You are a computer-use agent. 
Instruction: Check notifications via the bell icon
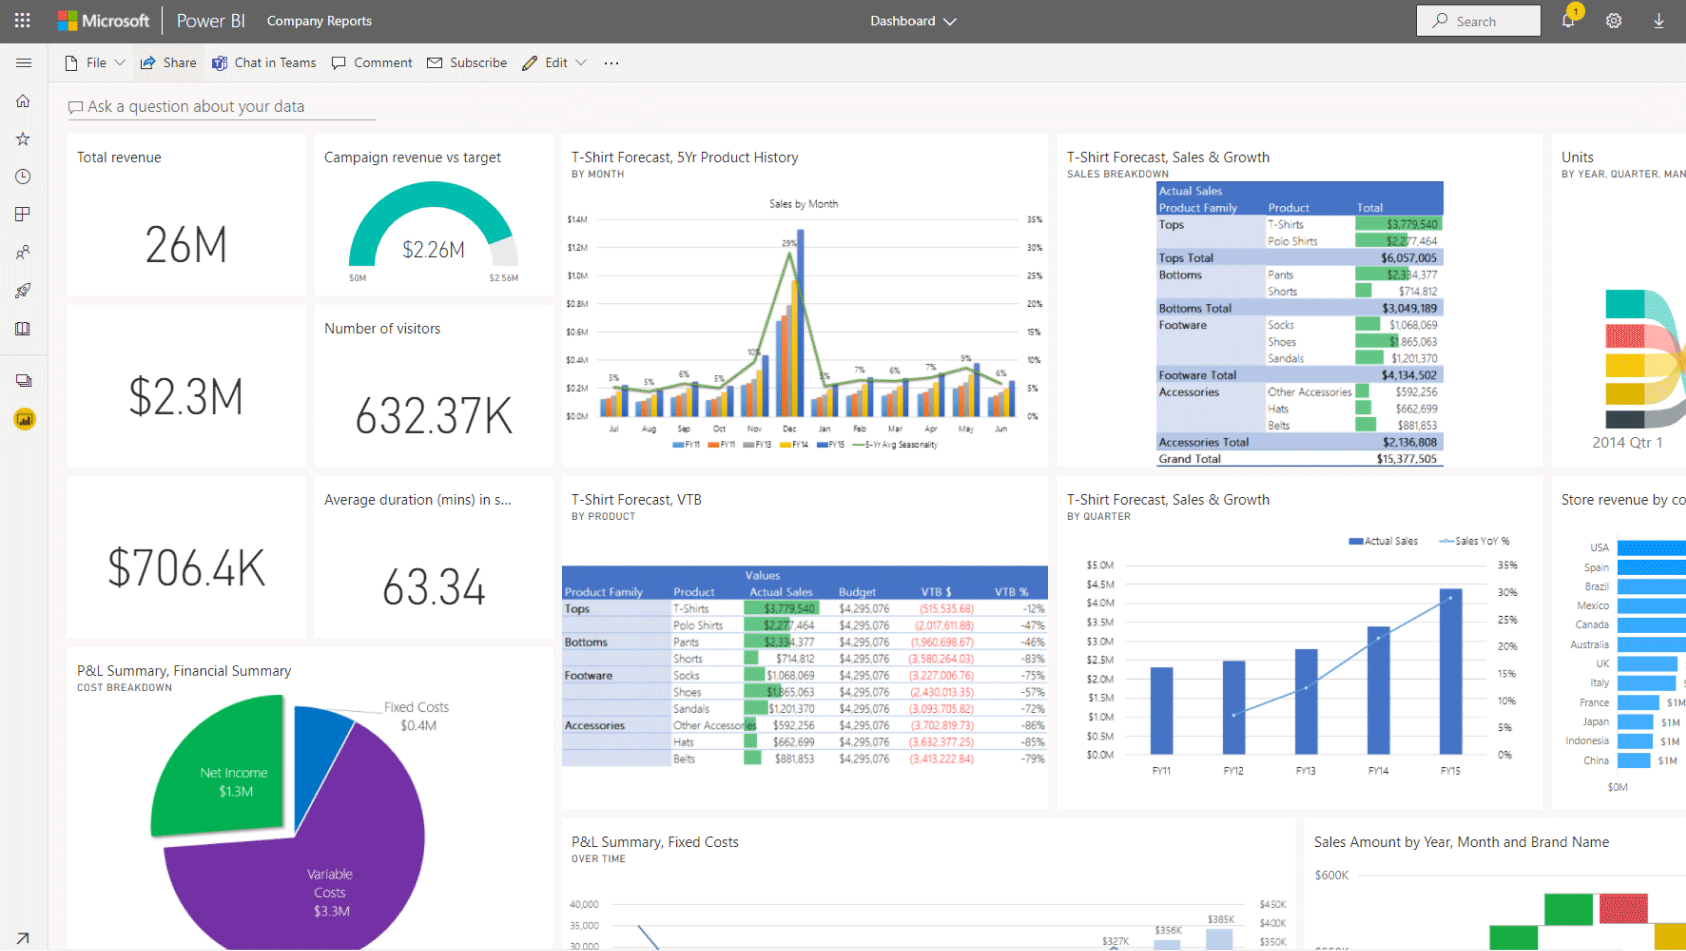[x=1568, y=20]
